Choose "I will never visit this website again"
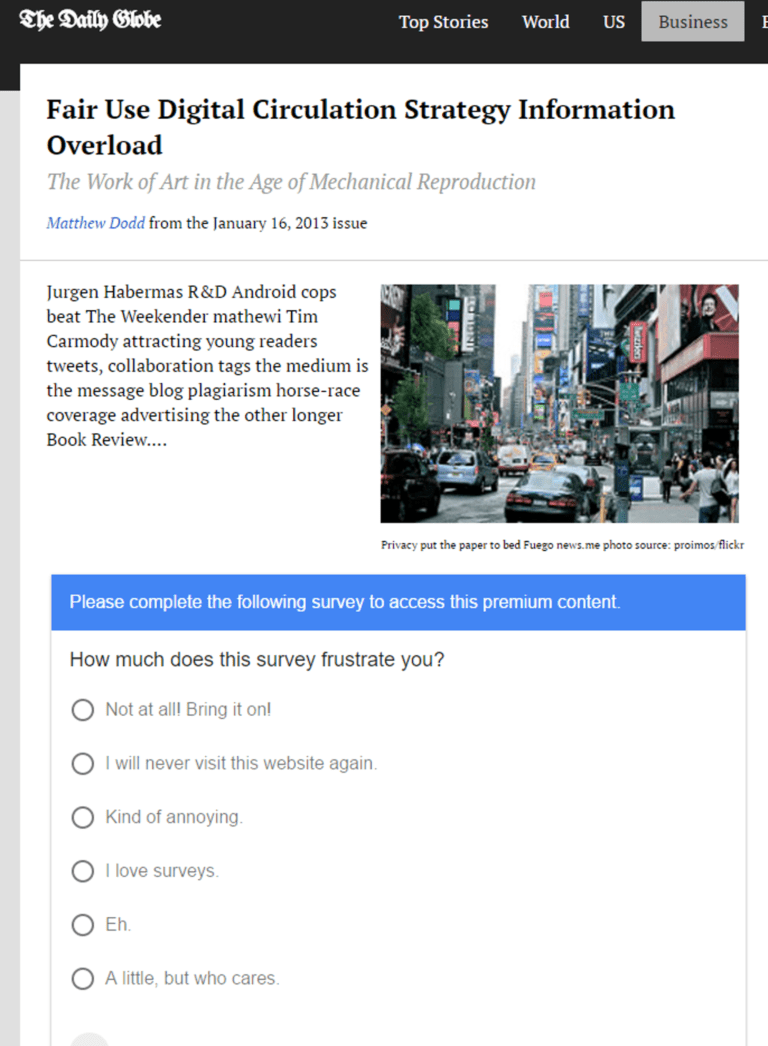This screenshot has width=768, height=1046. [83, 764]
